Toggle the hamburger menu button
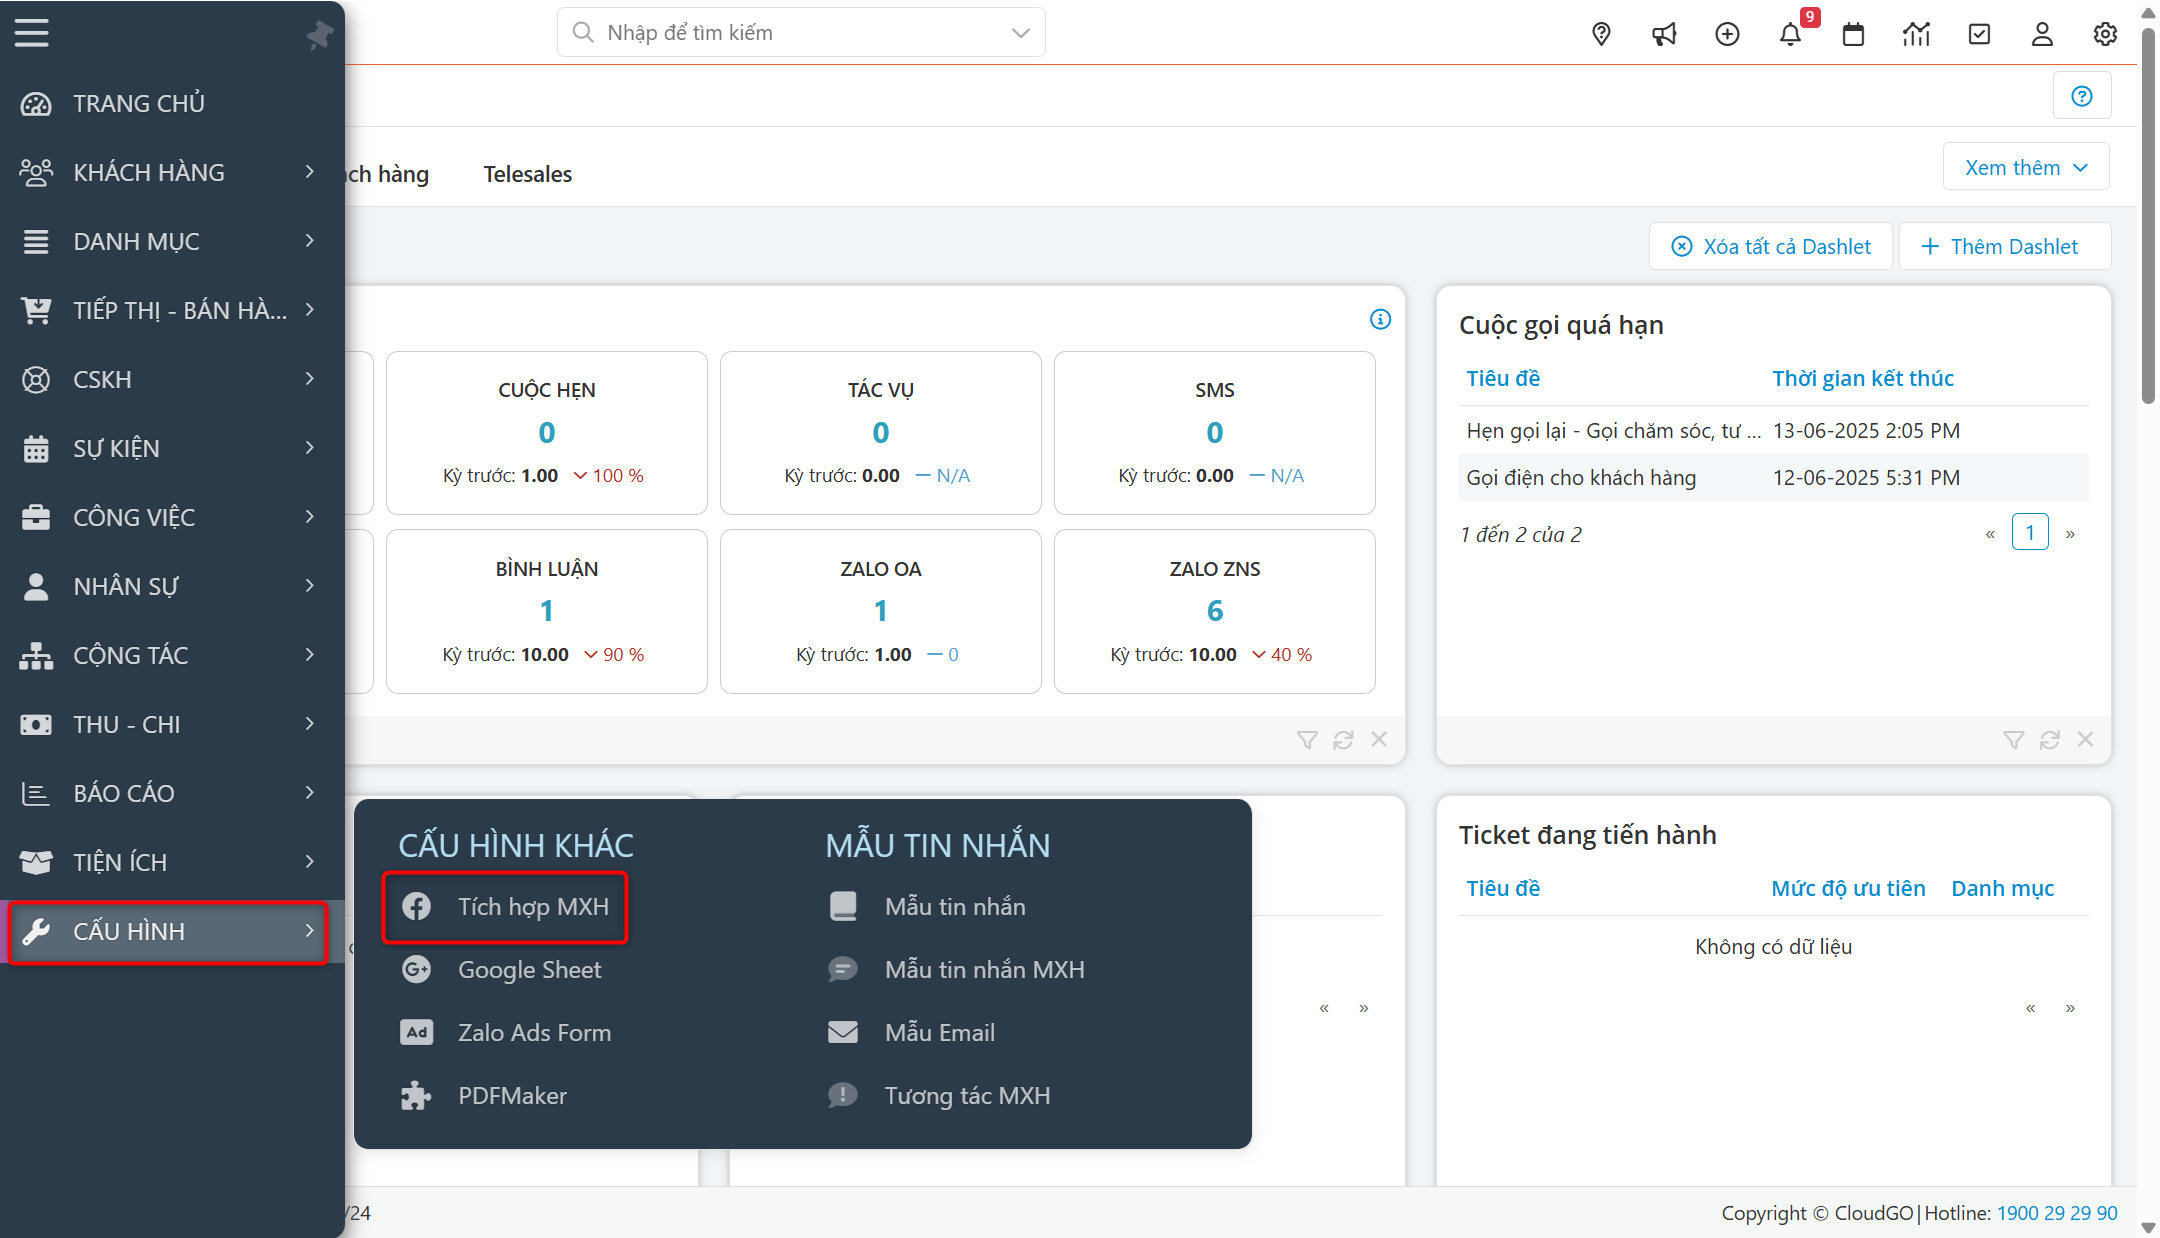Image resolution: width=2160 pixels, height=1238 pixels. pos(32,33)
